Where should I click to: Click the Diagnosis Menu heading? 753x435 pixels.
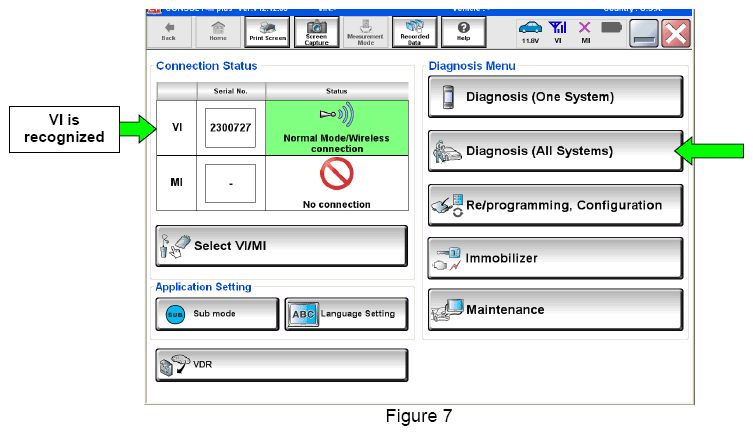point(472,66)
